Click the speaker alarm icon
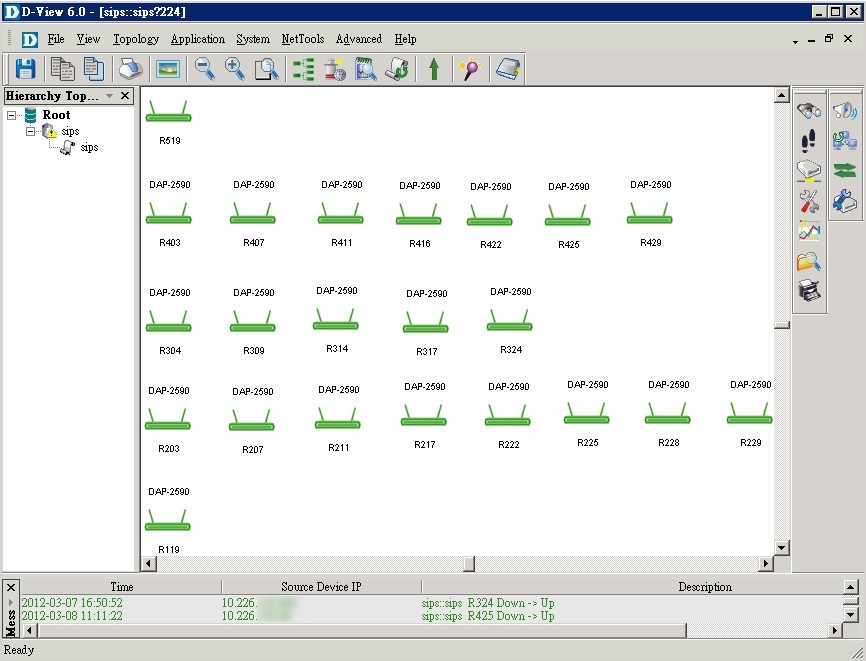 tap(845, 110)
